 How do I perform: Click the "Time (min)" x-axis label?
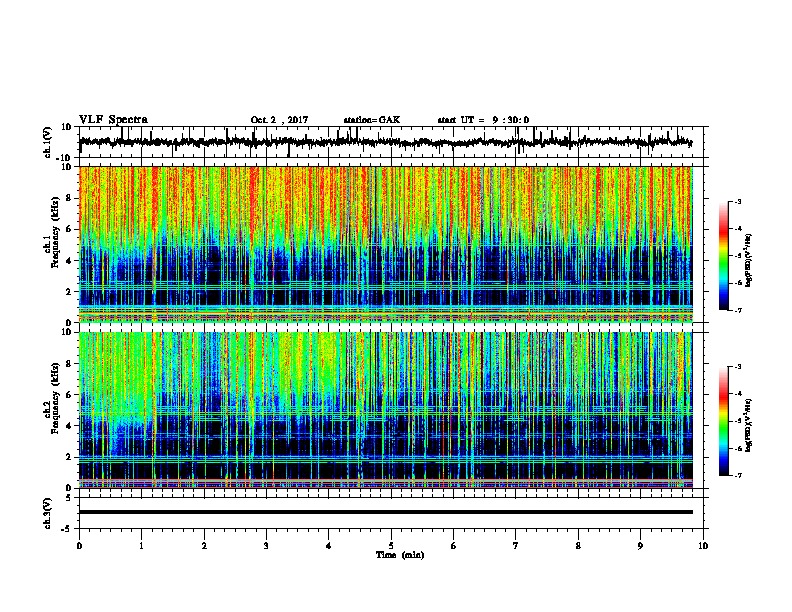coord(400,555)
